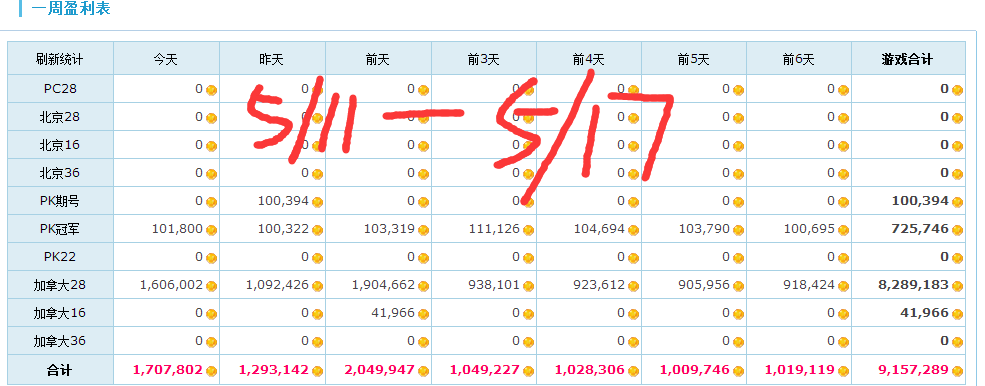Click coin icon beside 1,019,119 total

[x=843, y=371]
